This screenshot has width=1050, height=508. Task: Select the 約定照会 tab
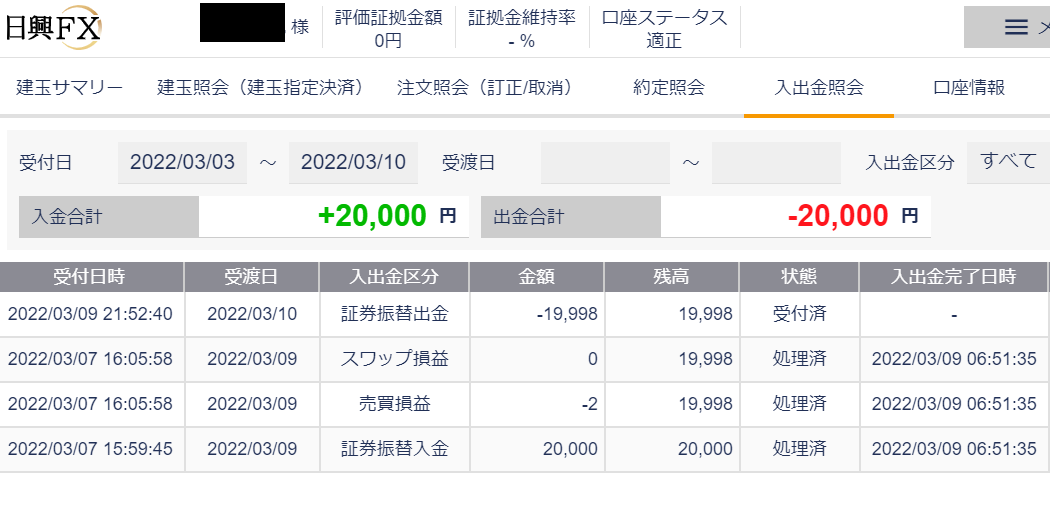pos(668,88)
